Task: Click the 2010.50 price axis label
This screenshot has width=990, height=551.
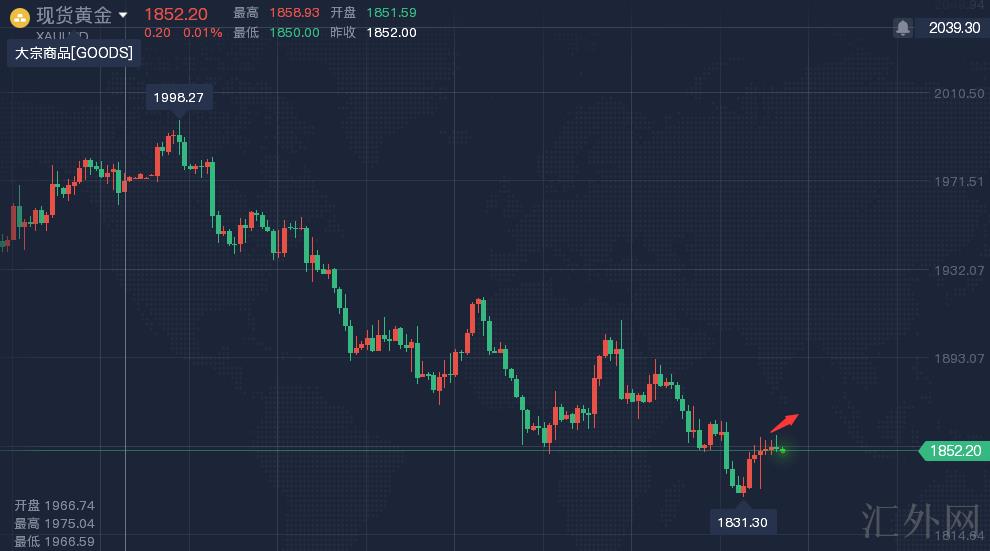Action: click(957, 93)
